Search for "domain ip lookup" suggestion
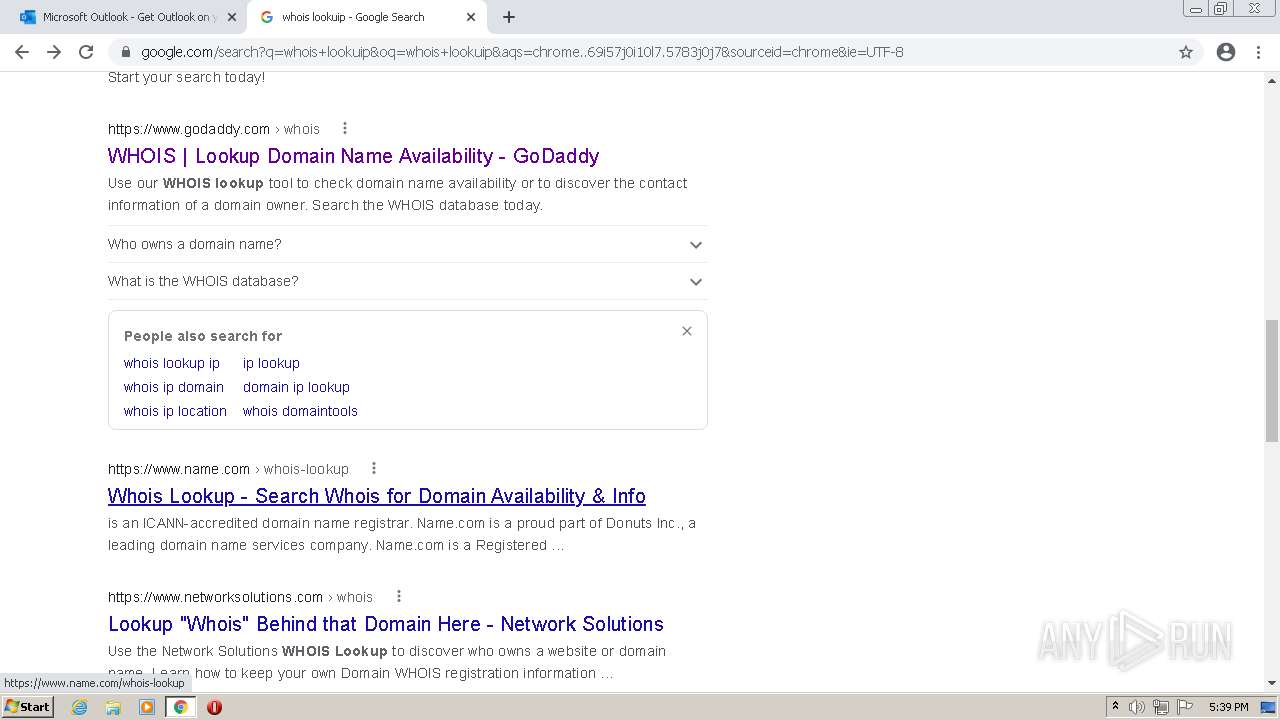This screenshot has width=1280, height=720. pyautogui.click(x=296, y=387)
